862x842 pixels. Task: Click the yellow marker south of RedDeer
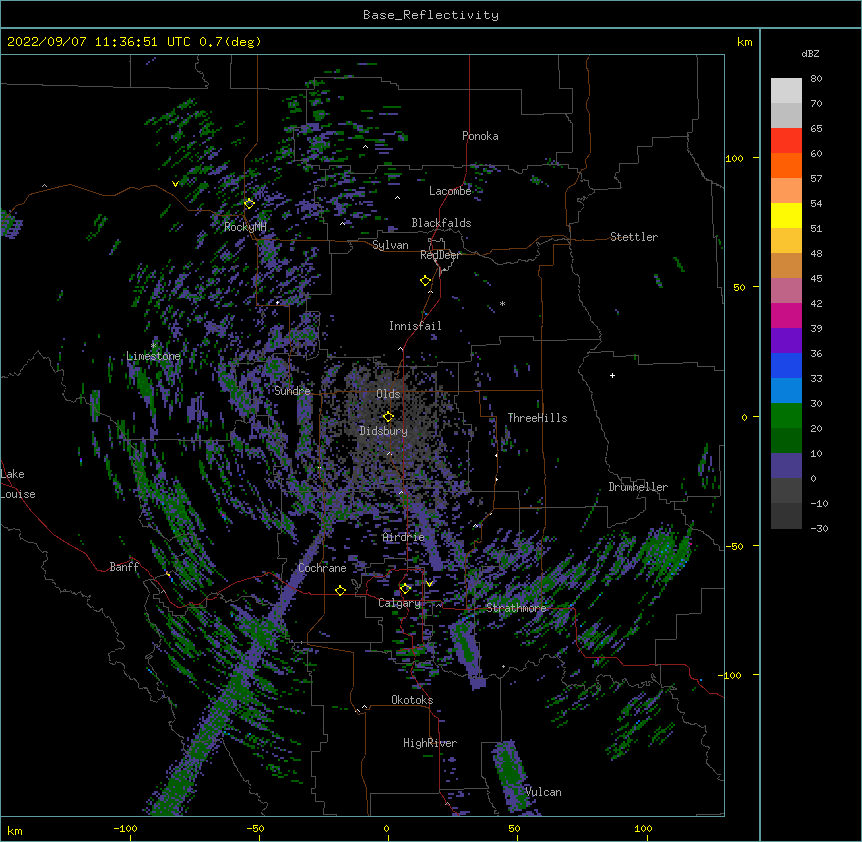point(425,281)
